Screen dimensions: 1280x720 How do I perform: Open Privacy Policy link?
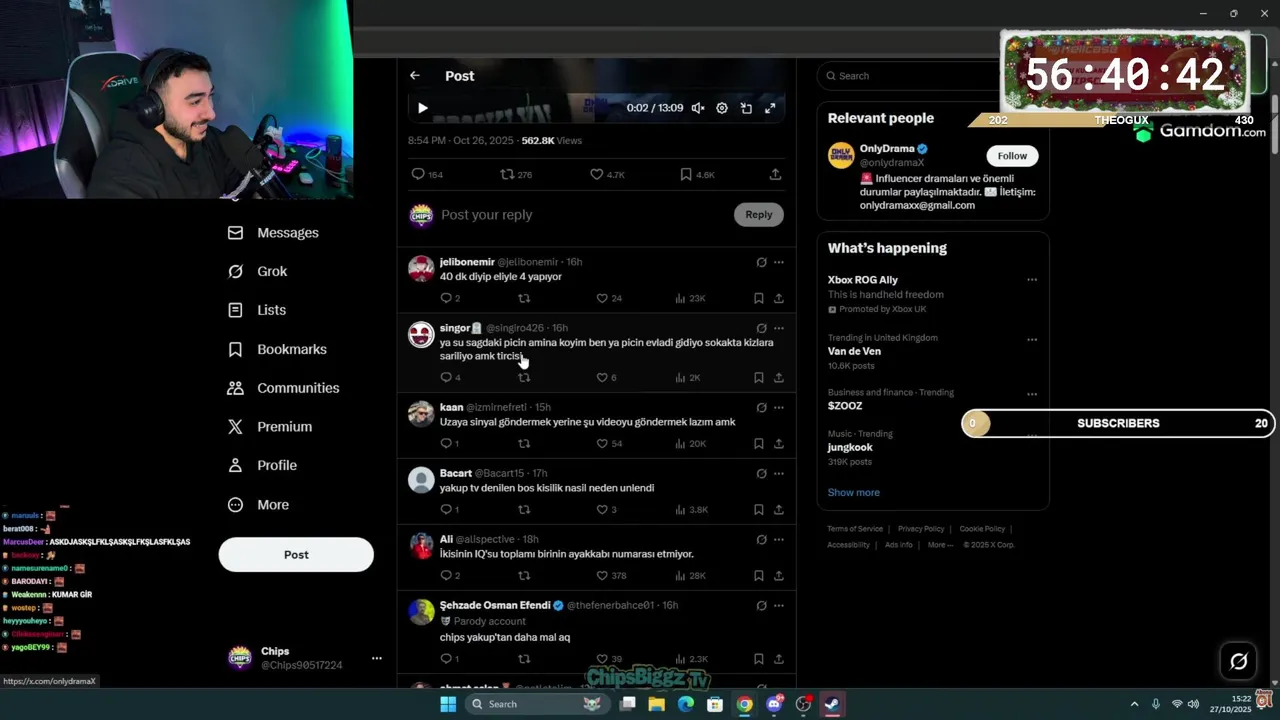tap(921, 529)
